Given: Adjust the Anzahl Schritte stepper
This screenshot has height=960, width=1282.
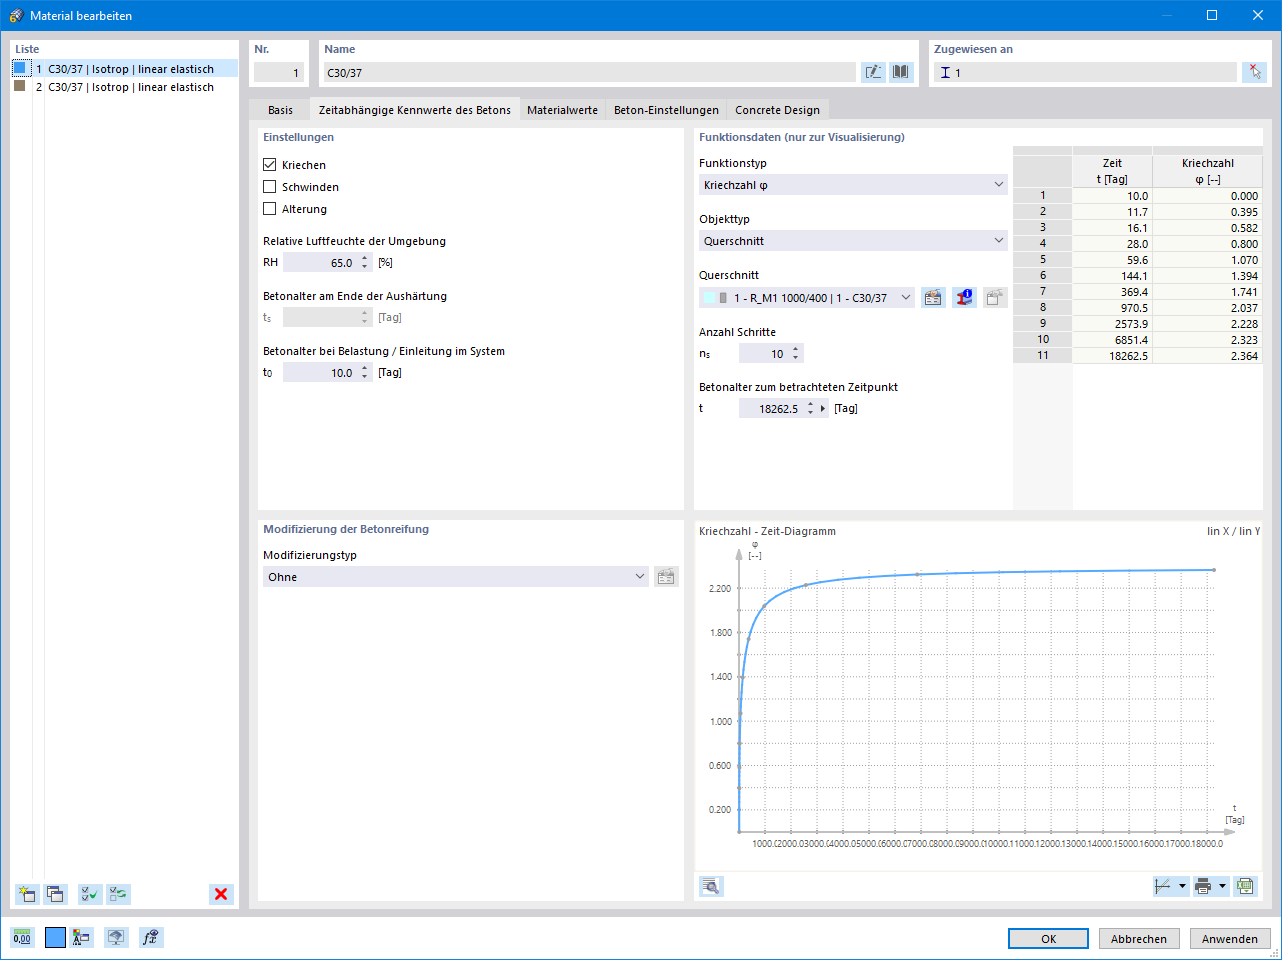Looking at the screenshot, I should pyautogui.click(x=796, y=353).
